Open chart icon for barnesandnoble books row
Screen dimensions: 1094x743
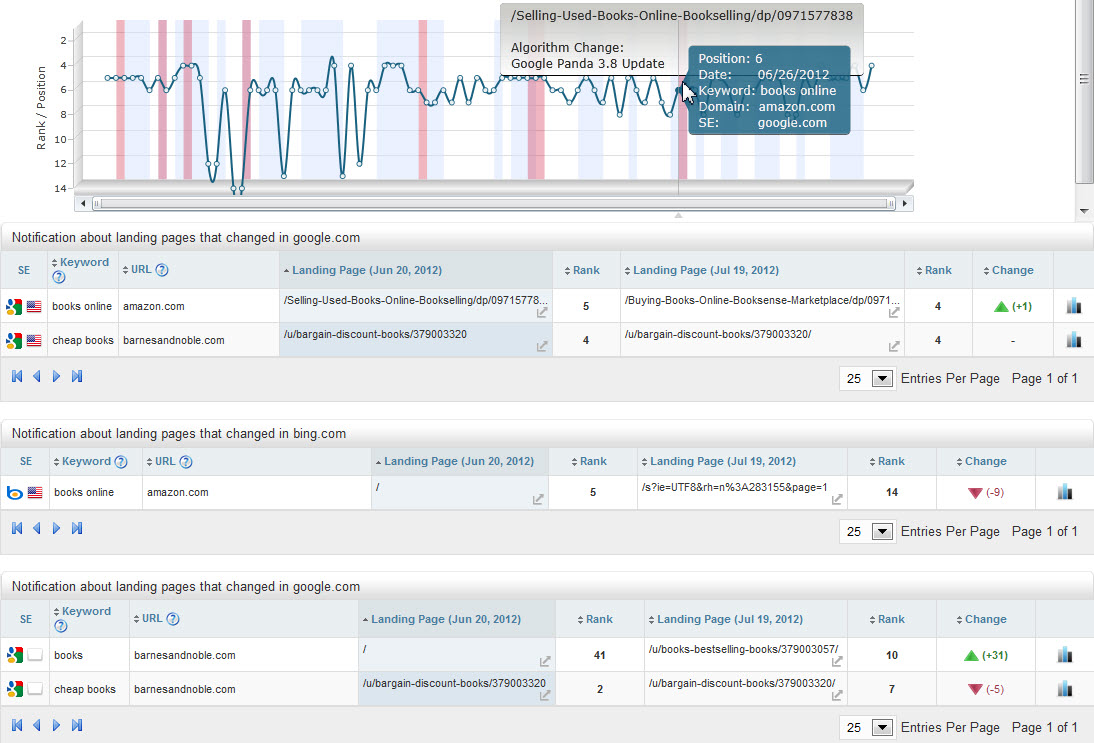tap(1064, 655)
